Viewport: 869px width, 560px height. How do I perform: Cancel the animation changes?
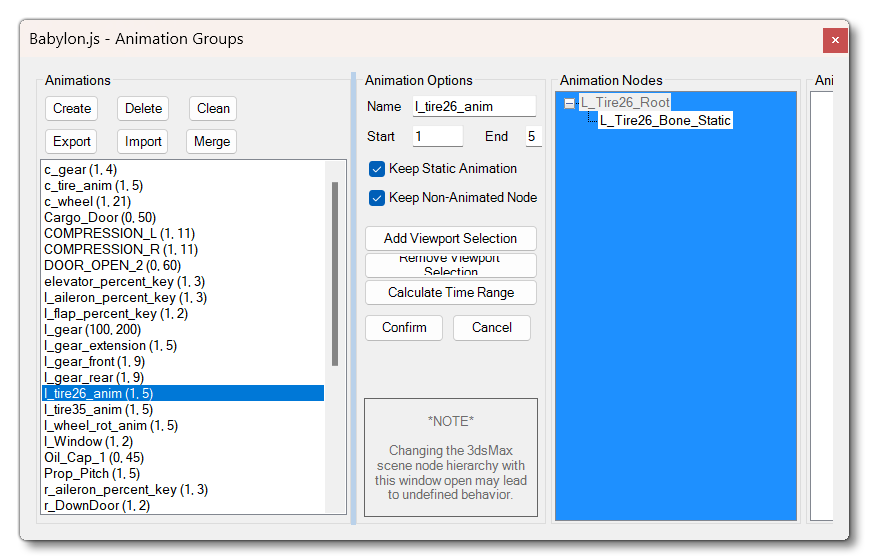pos(491,327)
